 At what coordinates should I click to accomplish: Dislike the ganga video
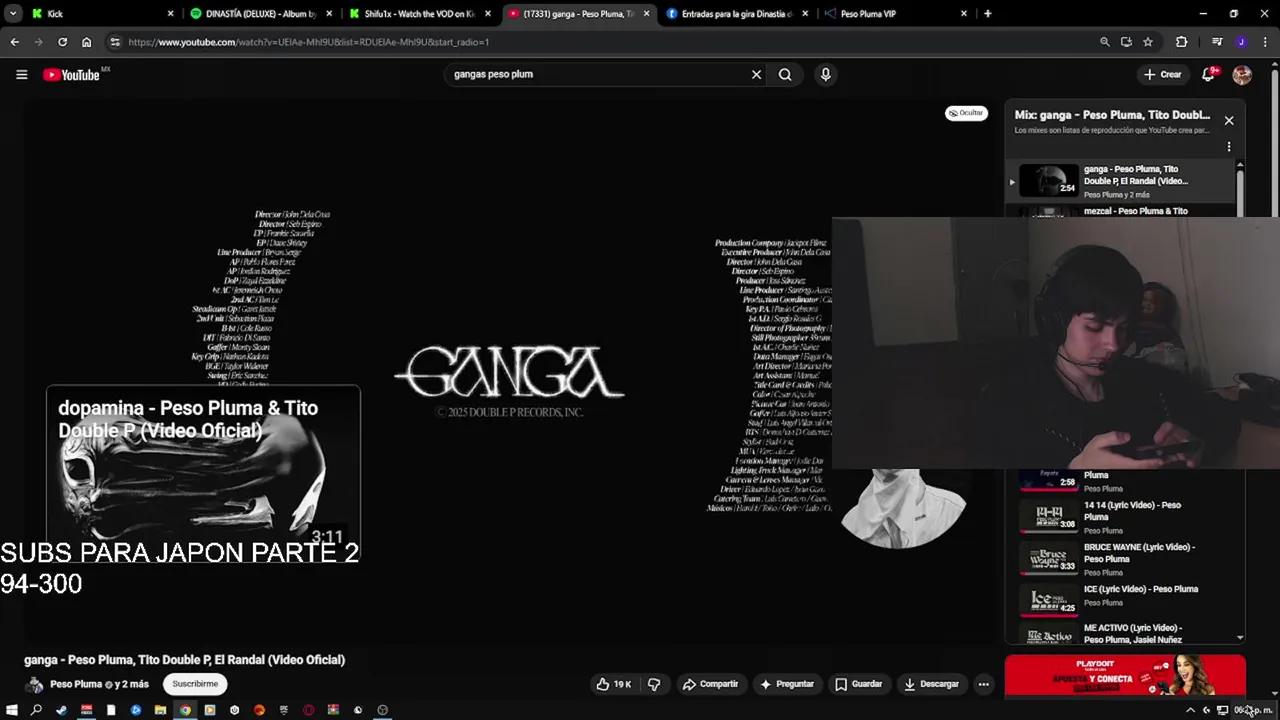(654, 684)
